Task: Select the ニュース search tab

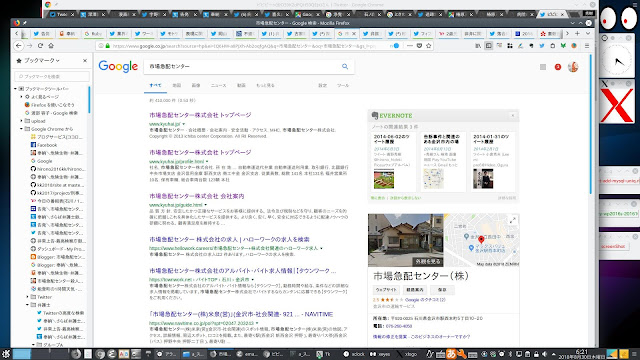Action: click(x=218, y=85)
